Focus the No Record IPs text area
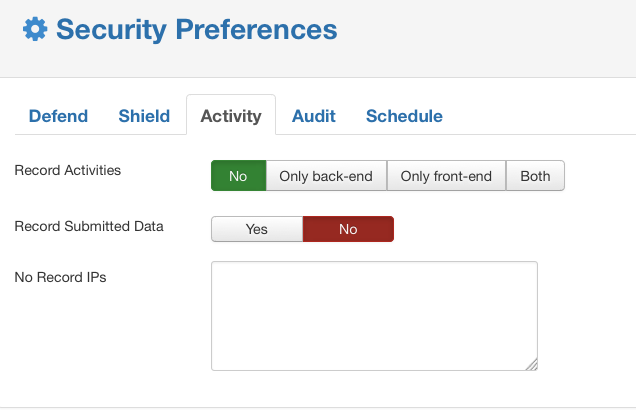This screenshot has width=636, height=410. [x=374, y=316]
